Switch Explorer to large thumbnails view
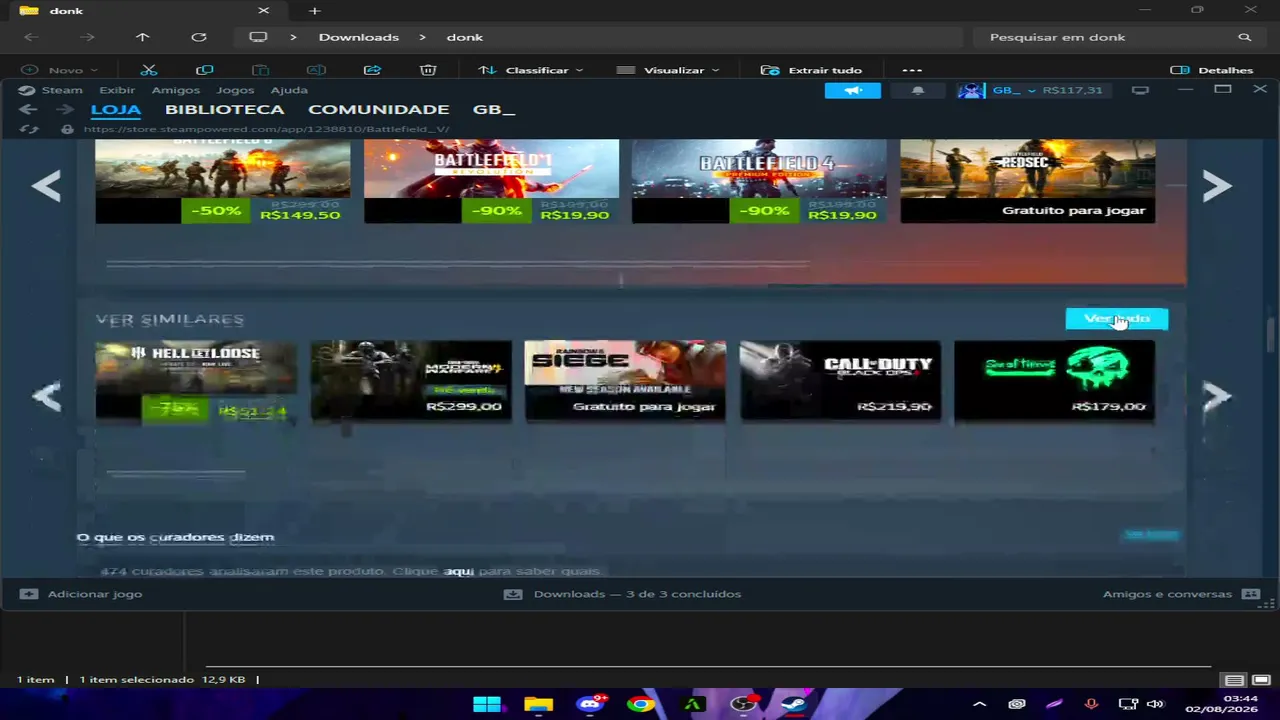The height and width of the screenshot is (720, 1280). point(1260,680)
